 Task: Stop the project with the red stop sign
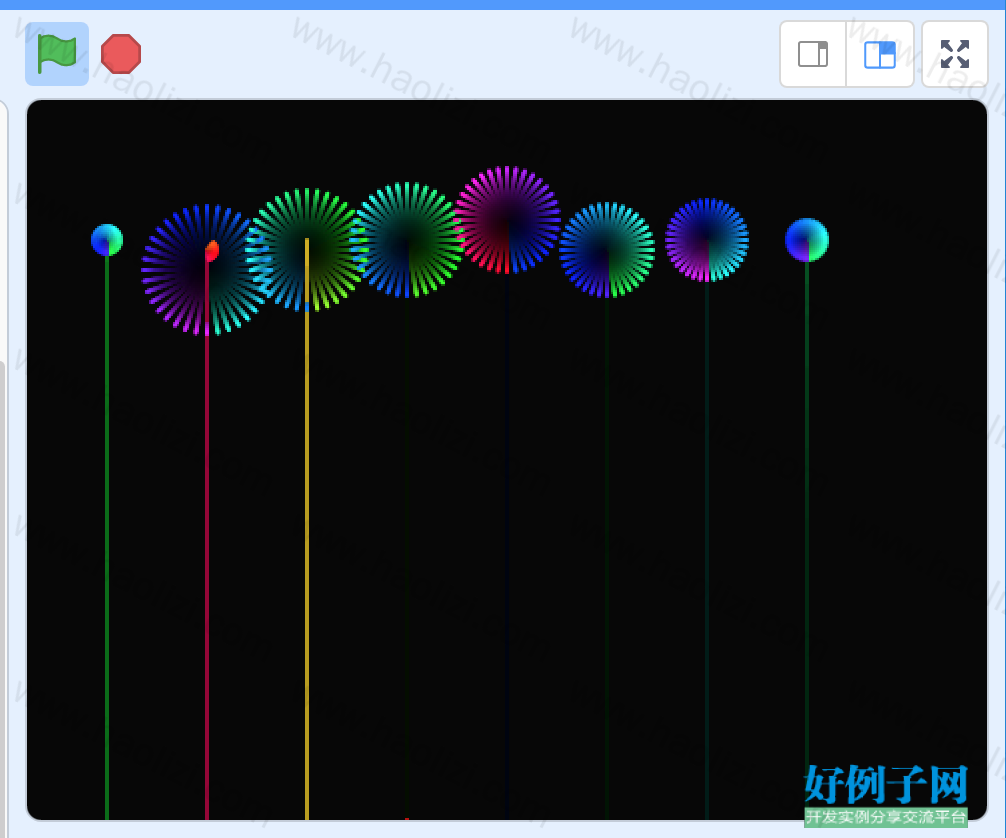click(121, 54)
